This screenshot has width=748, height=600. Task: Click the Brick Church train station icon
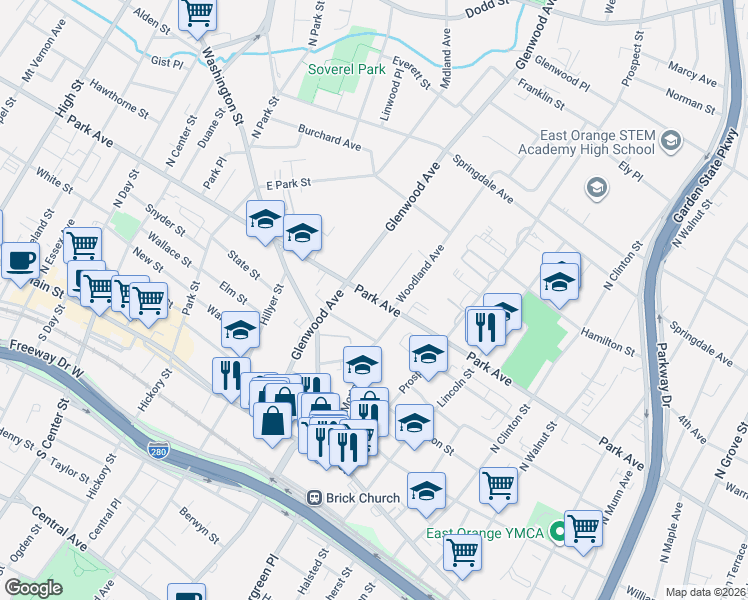tap(314, 498)
